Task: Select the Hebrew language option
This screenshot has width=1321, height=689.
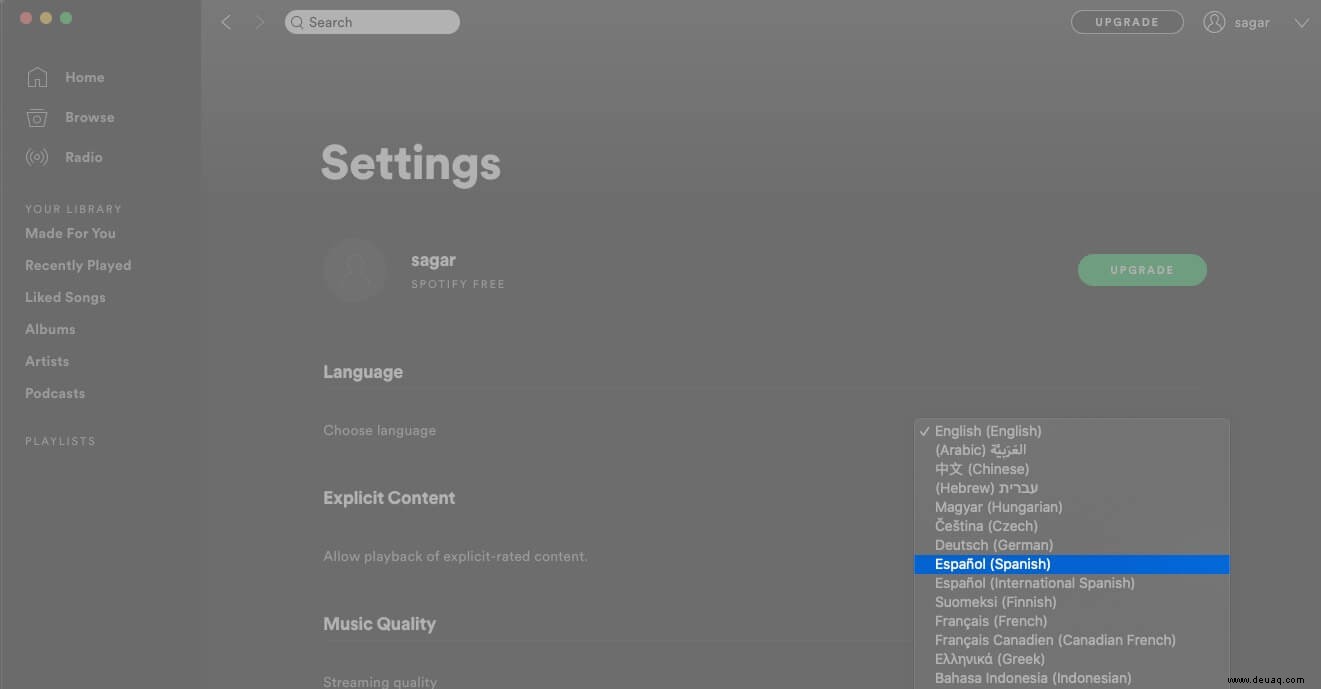Action: pos(1072,488)
